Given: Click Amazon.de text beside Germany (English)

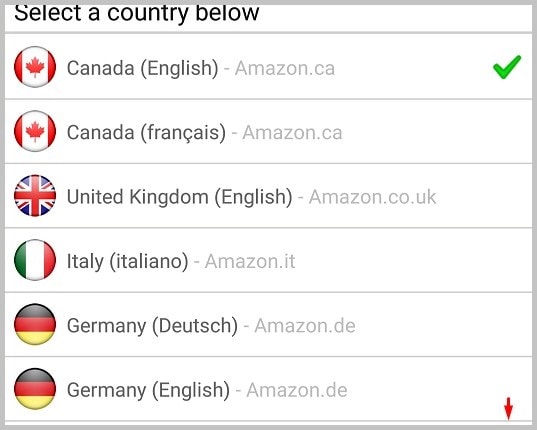Looking at the screenshot, I should (x=297, y=390).
